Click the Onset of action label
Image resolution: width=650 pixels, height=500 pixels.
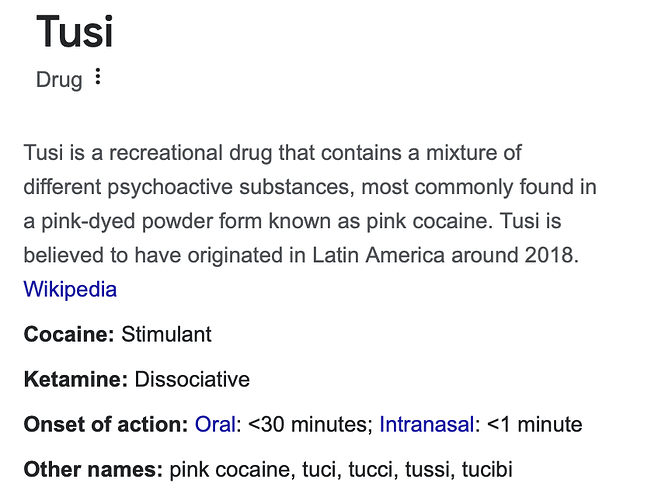(106, 425)
